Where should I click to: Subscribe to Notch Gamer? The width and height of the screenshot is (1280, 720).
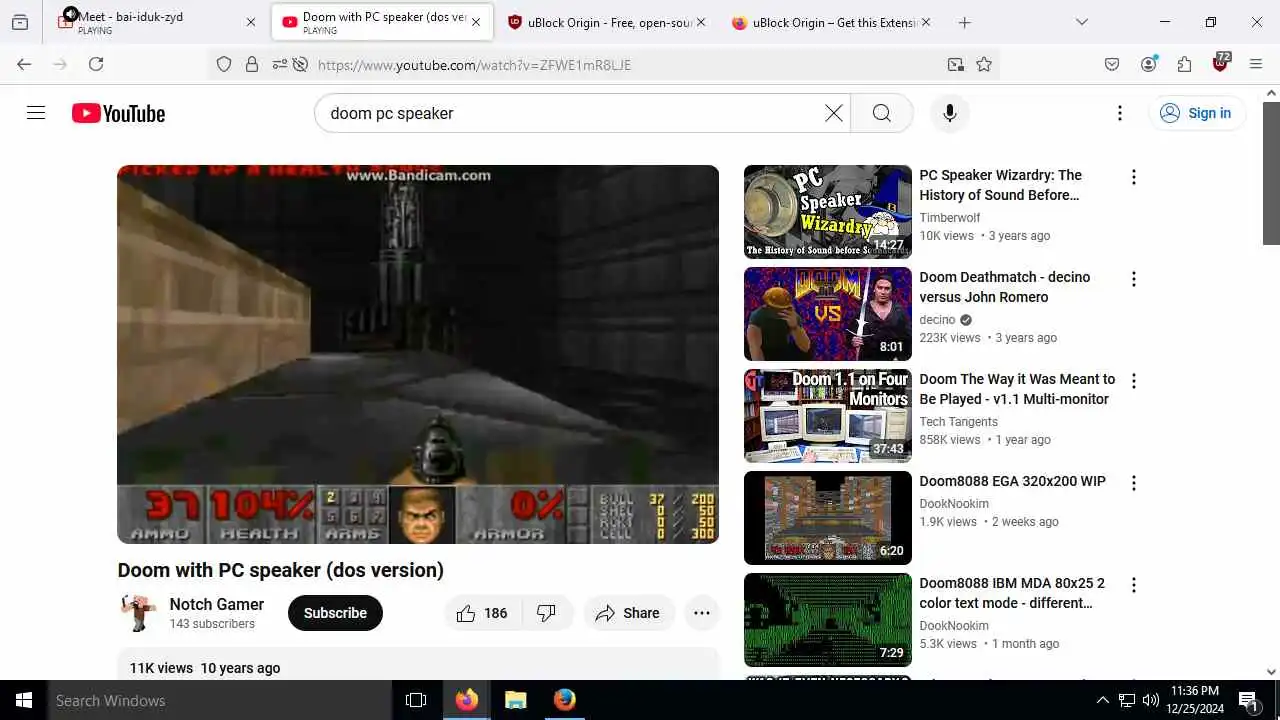(x=335, y=613)
